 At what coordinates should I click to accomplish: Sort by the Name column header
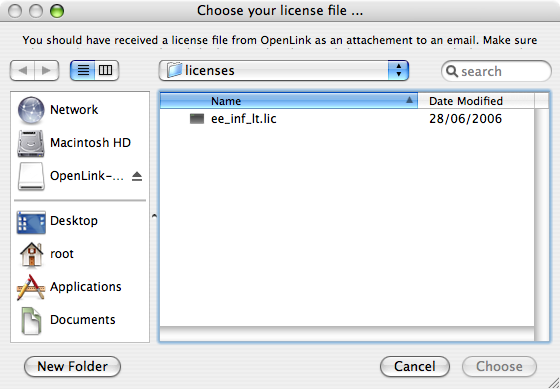coord(289,101)
